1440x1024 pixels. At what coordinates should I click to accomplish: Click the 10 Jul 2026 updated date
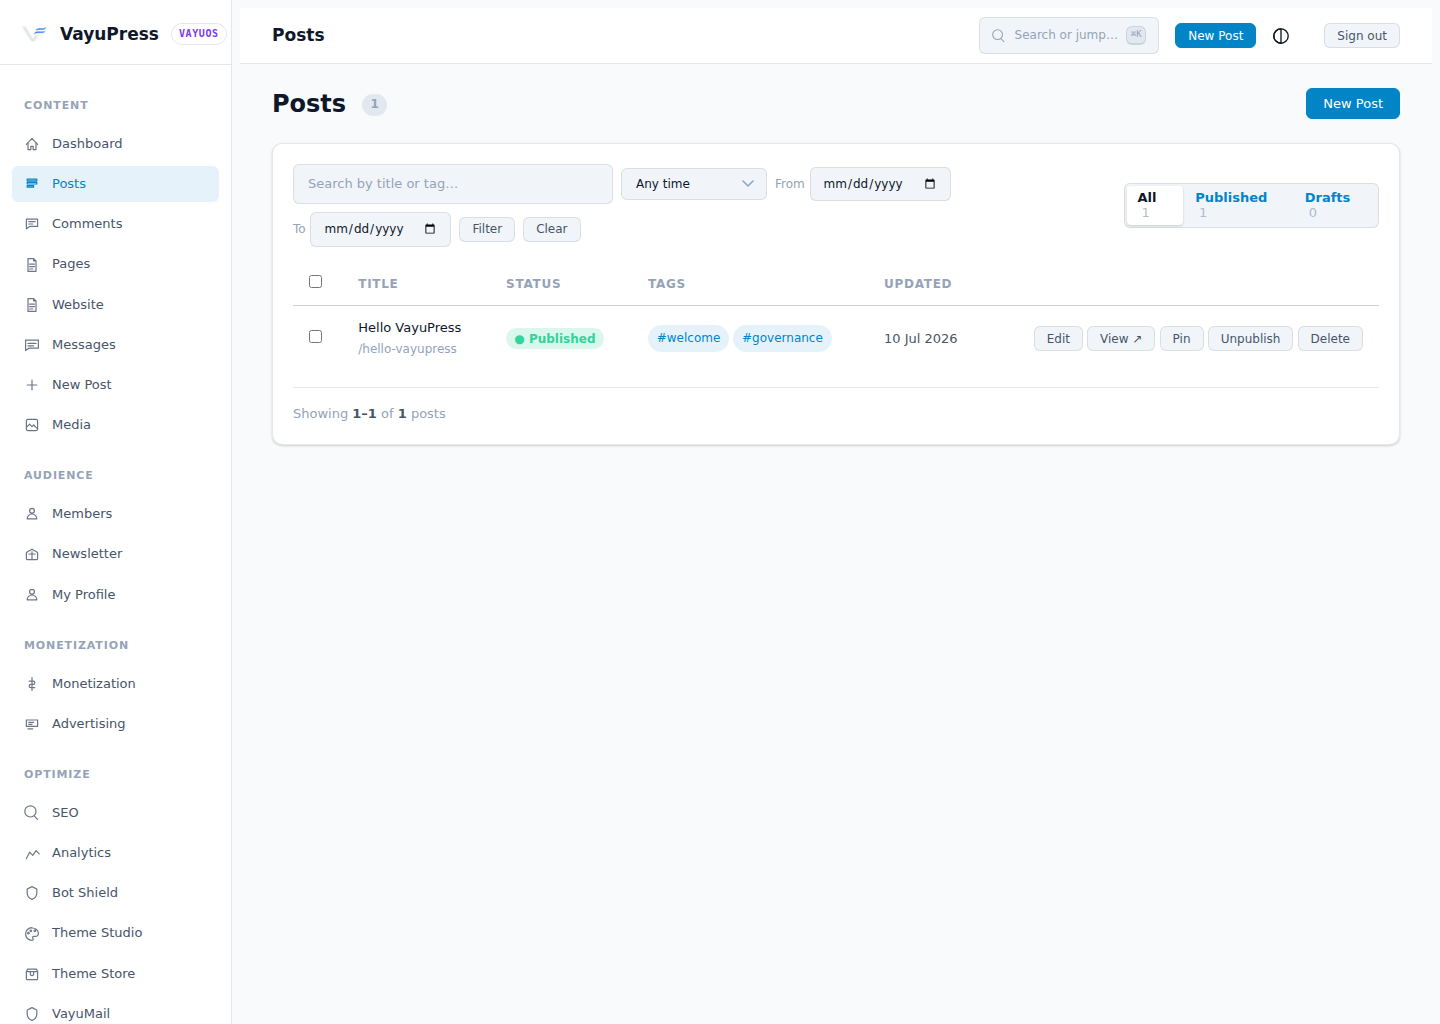(x=920, y=339)
